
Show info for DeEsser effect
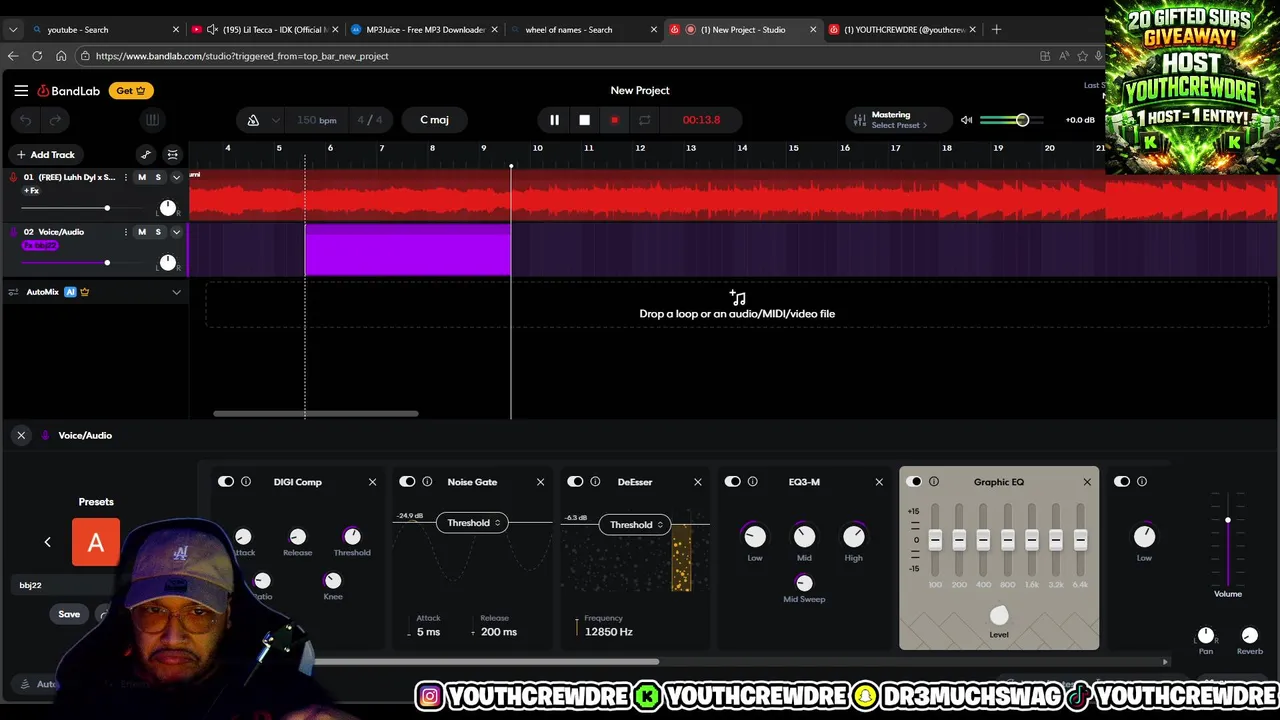(x=595, y=482)
